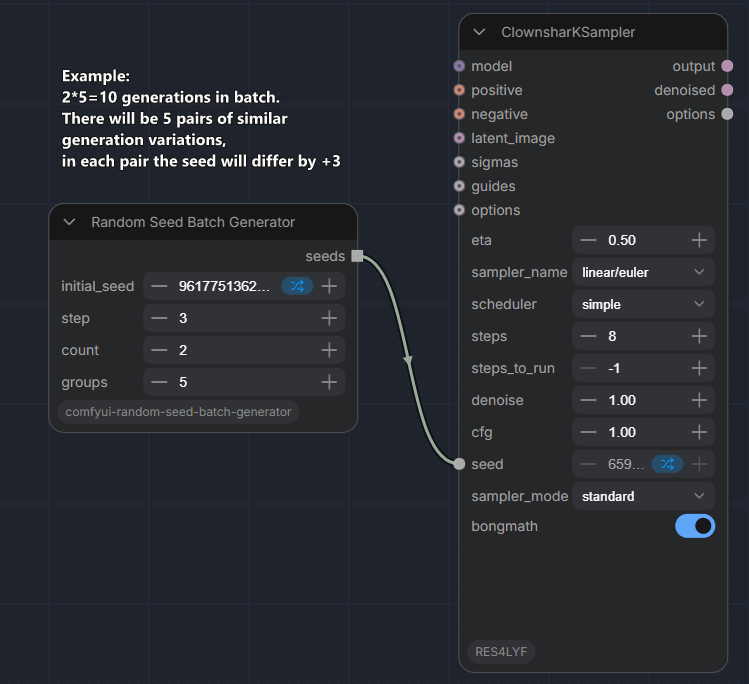Click the sigmas input socket
The width and height of the screenshot is (749, 684).
459,162
